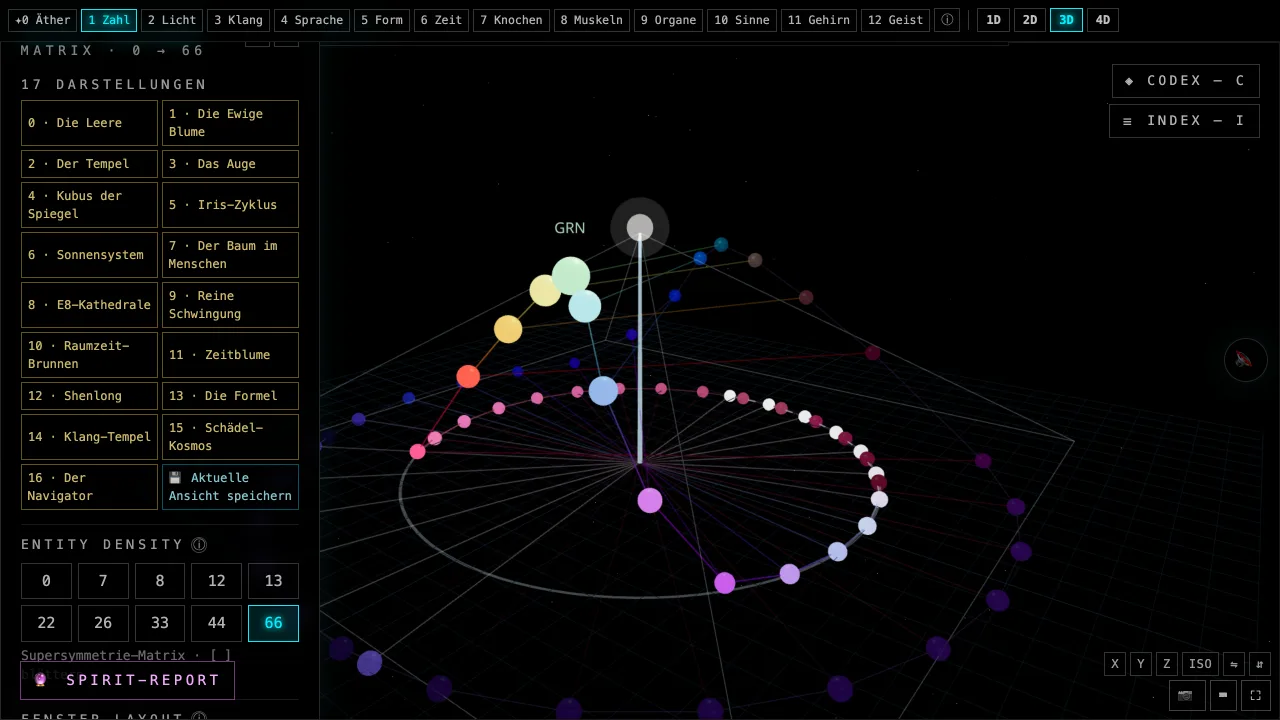Viewport: 1280px width, 720px height.
Task: Switch to 4D dimension mode
Action: (x=1102, y=20)
